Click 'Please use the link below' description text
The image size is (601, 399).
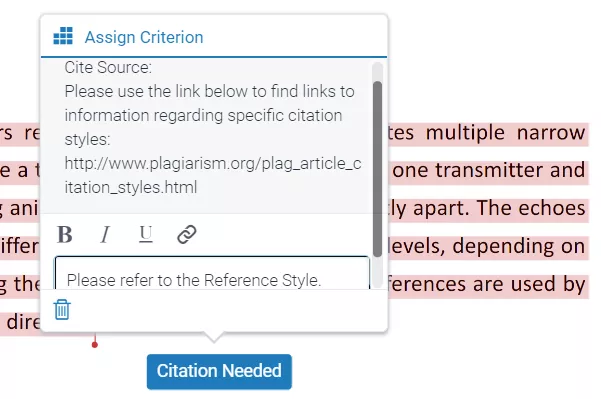coord(209,115)
